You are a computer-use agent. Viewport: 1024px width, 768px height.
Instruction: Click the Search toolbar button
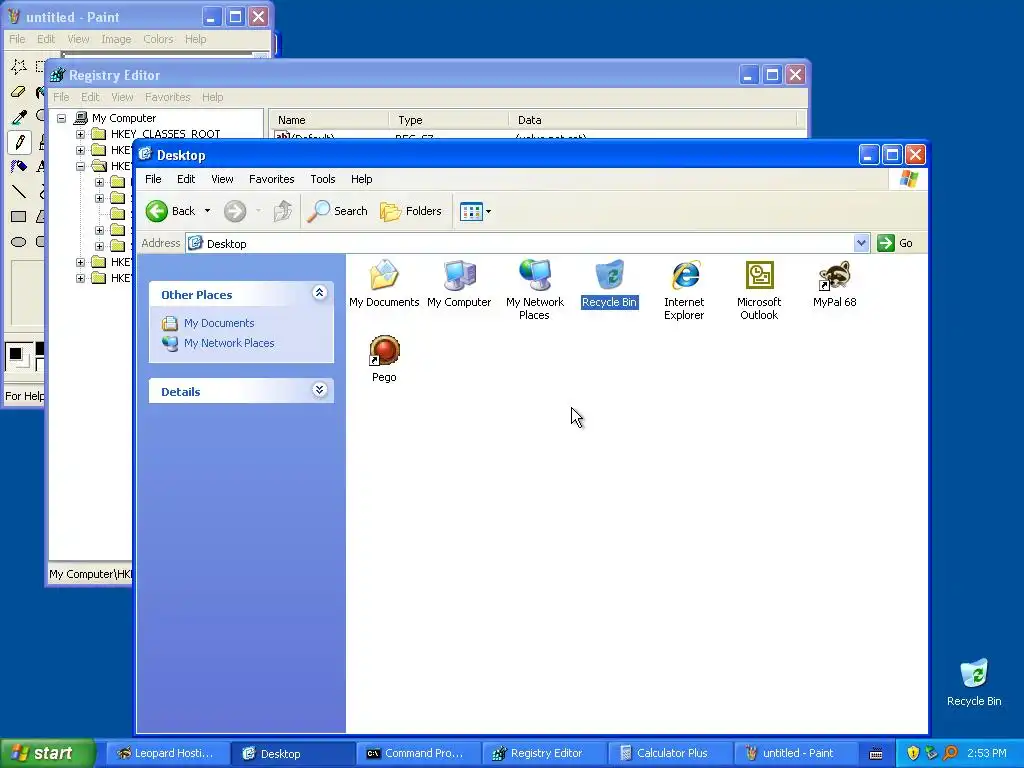[338, 211]
